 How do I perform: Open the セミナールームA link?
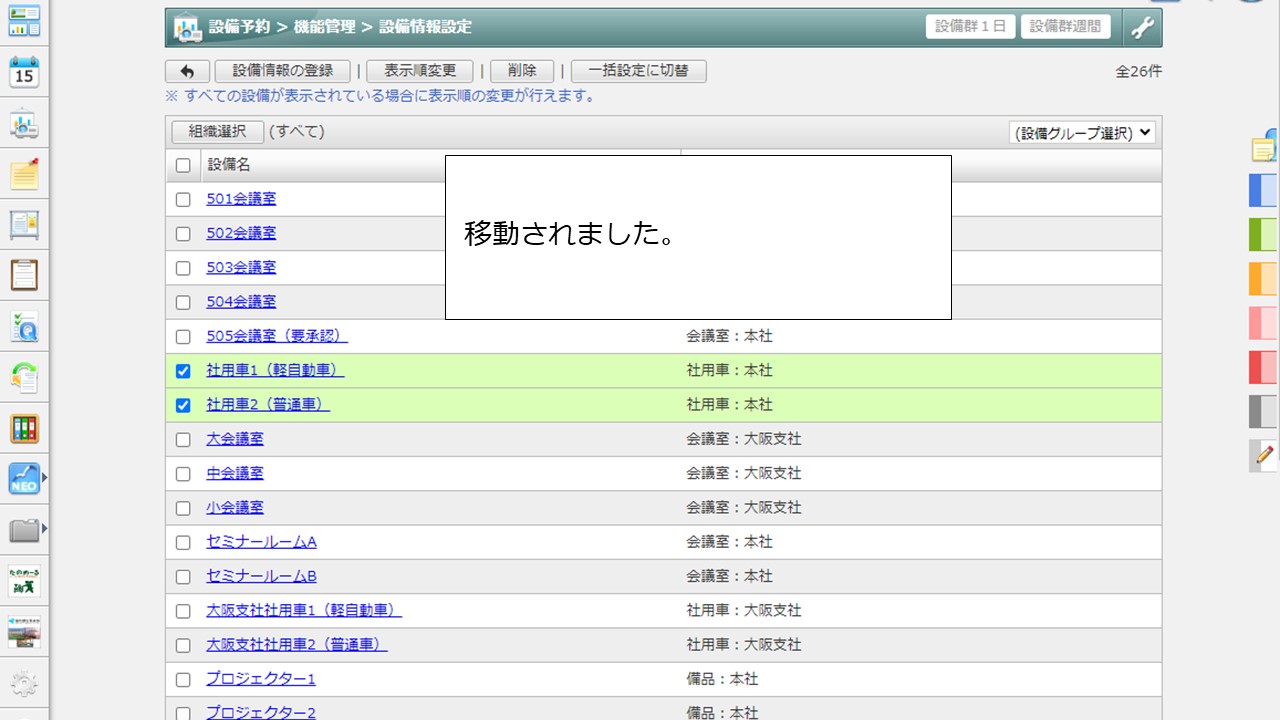(x=261, y=542)
